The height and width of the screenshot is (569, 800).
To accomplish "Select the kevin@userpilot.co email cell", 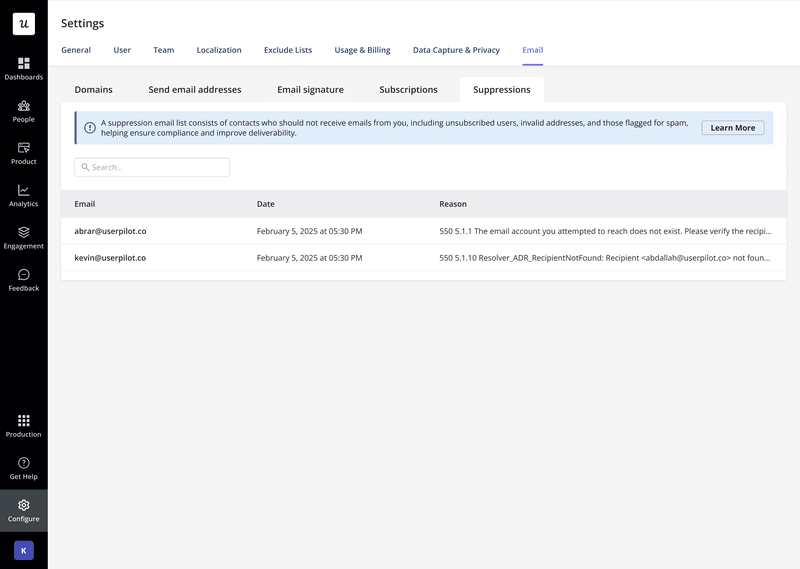I will point(110,258).
